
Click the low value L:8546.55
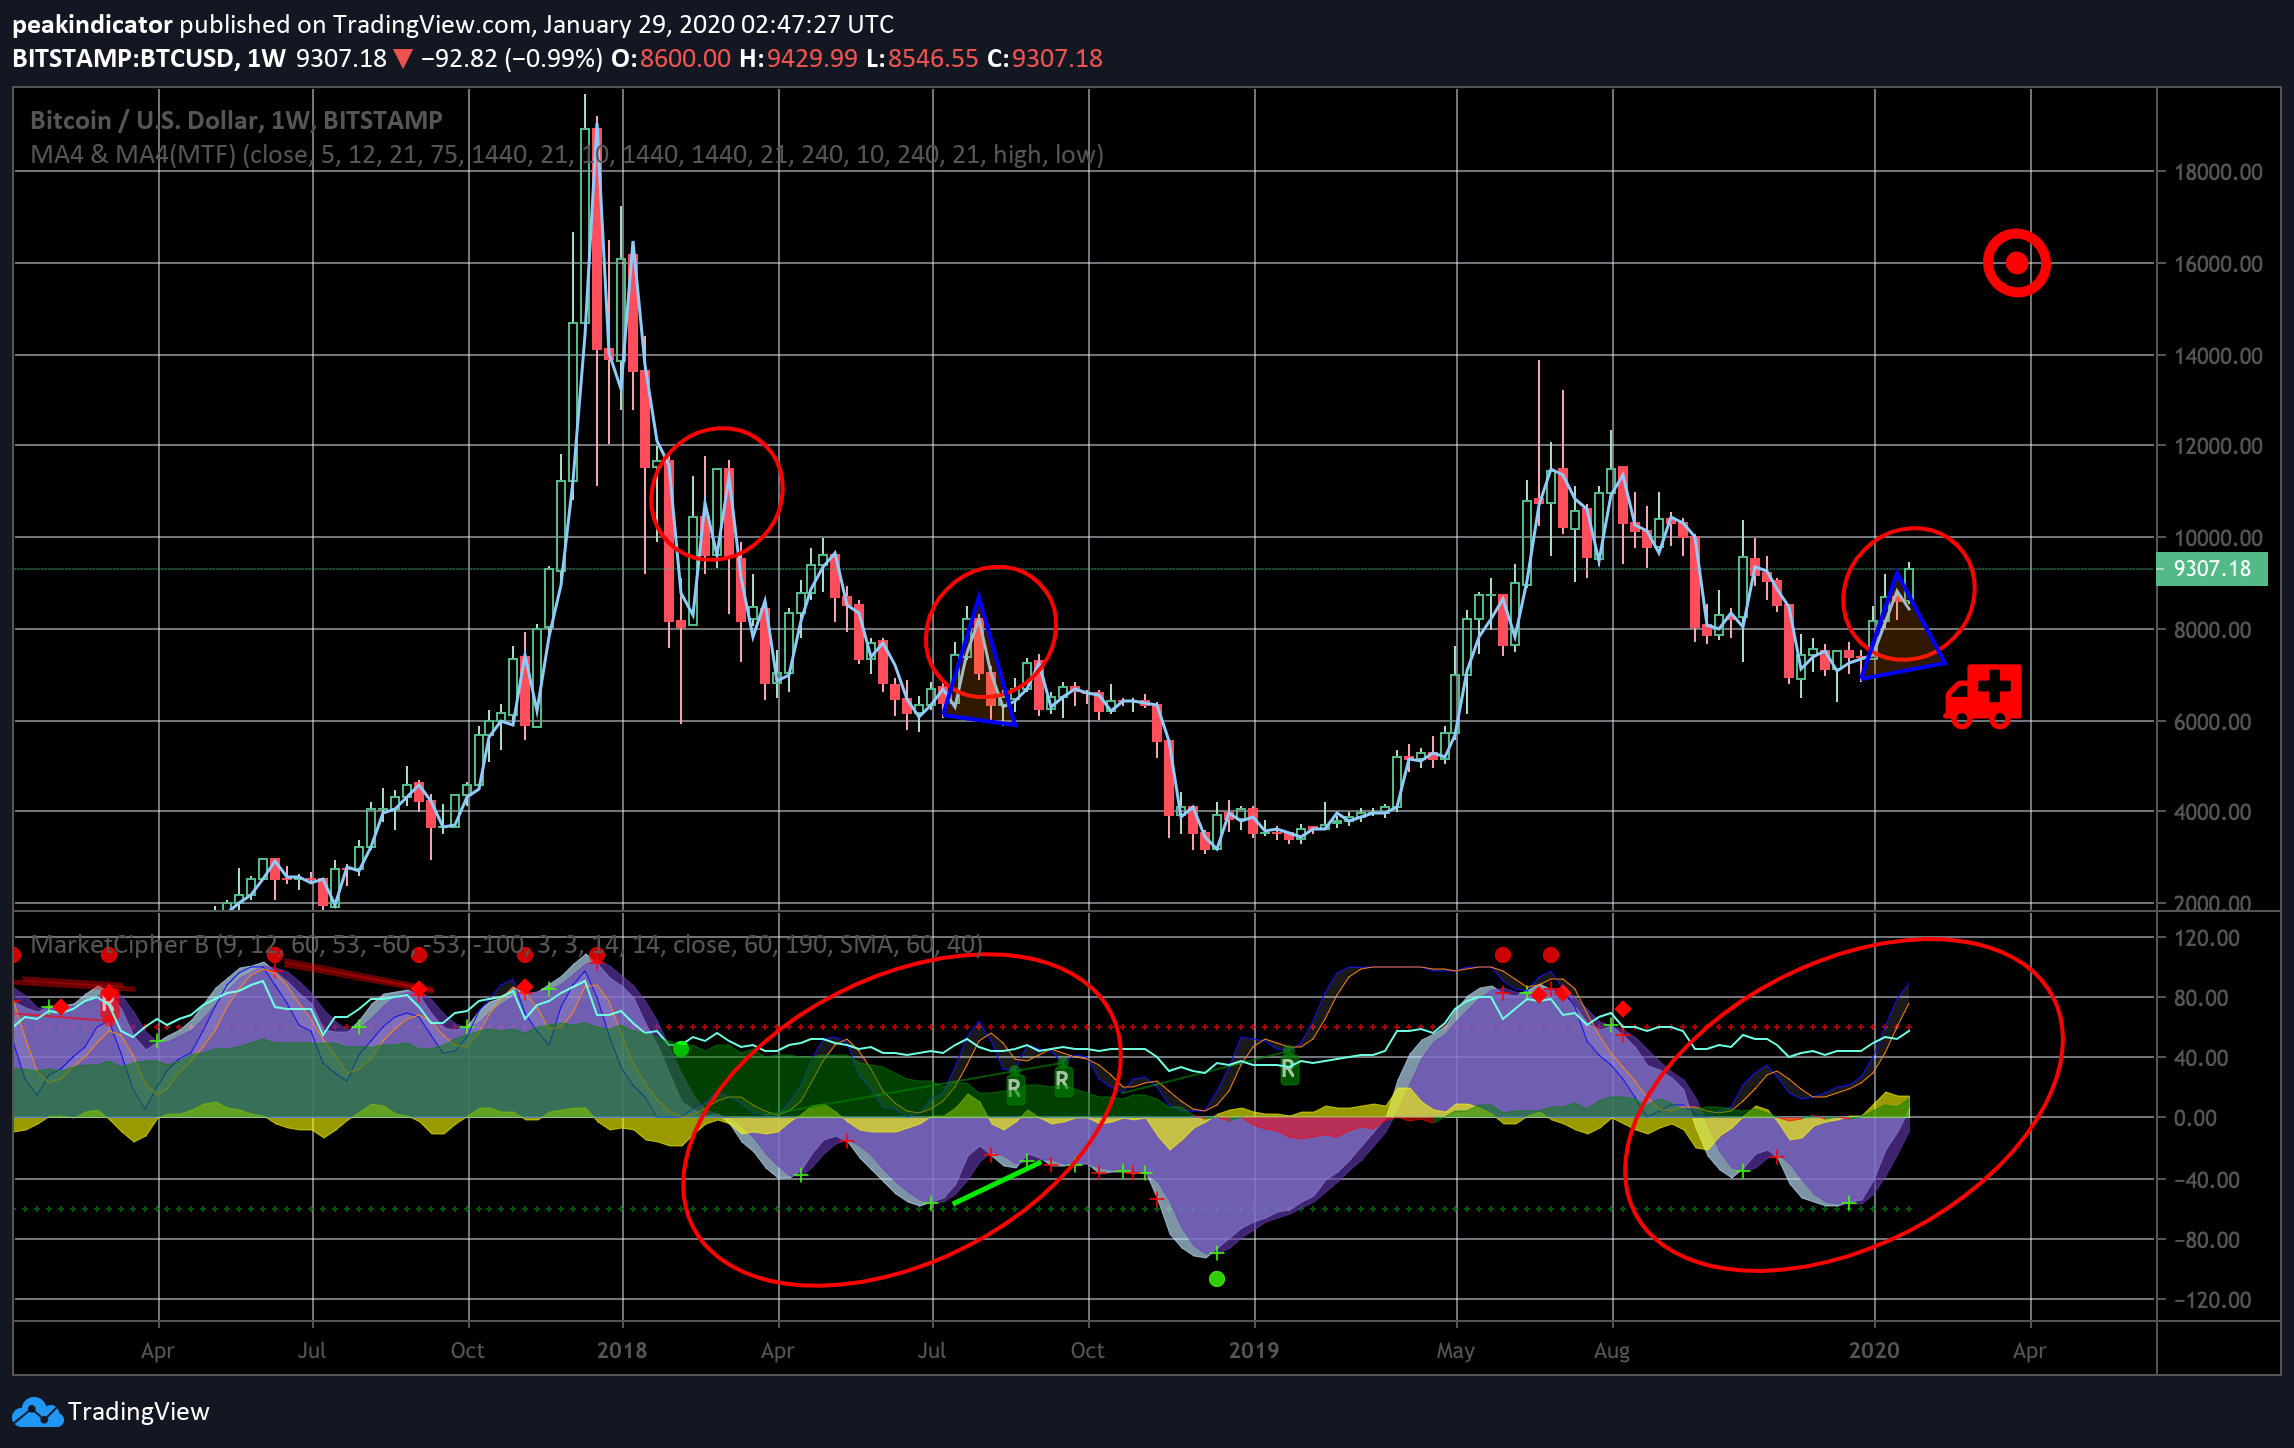click(922, 58)
